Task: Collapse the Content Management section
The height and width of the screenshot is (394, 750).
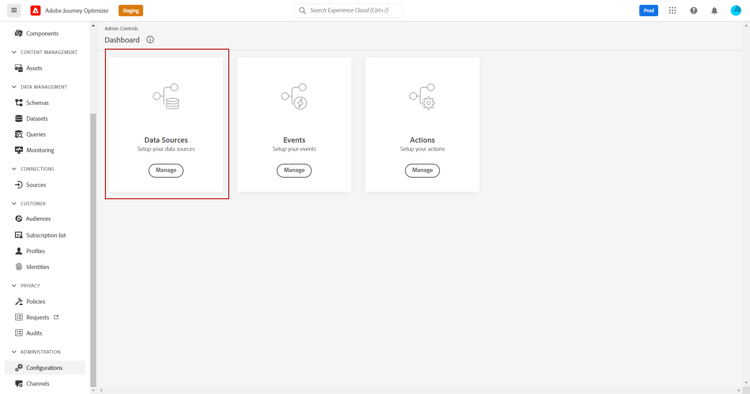Action: 14,52
